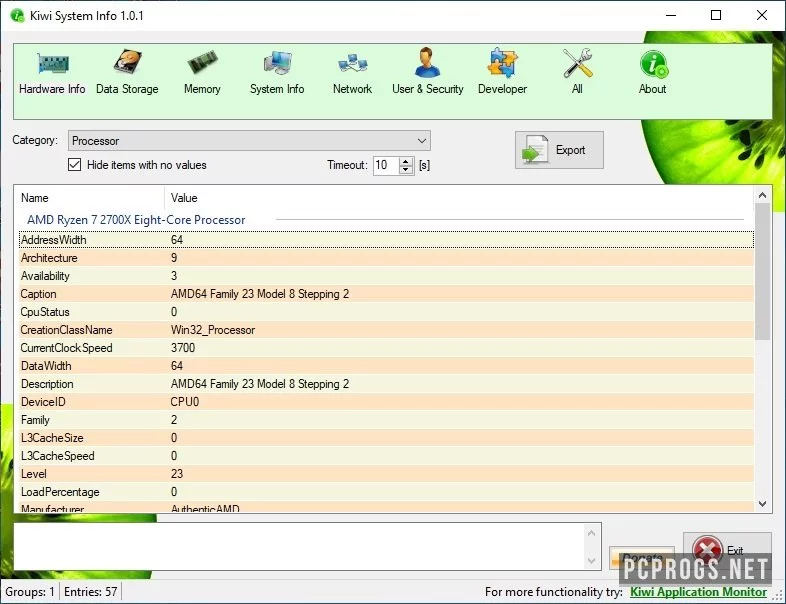This screenshot has width=786, height=604.
Task: Open Kiwi Application Monitor link
Action: 698,592
